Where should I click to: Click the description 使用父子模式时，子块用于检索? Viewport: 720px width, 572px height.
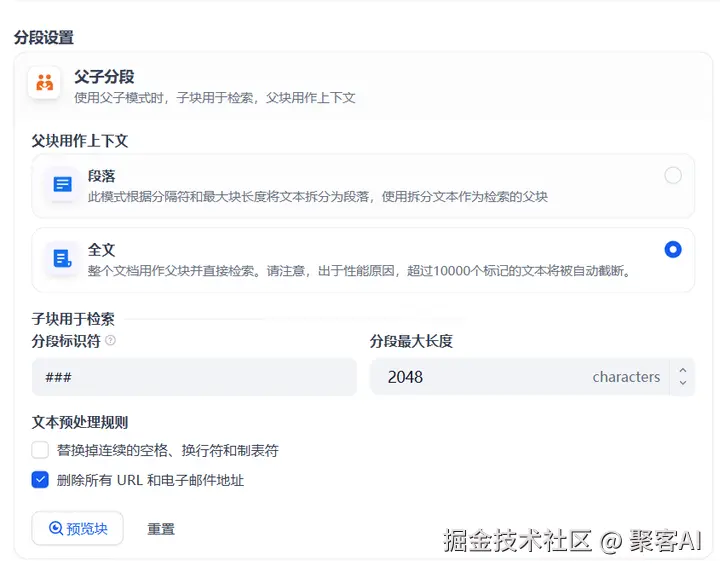click(x=214, y=97)
